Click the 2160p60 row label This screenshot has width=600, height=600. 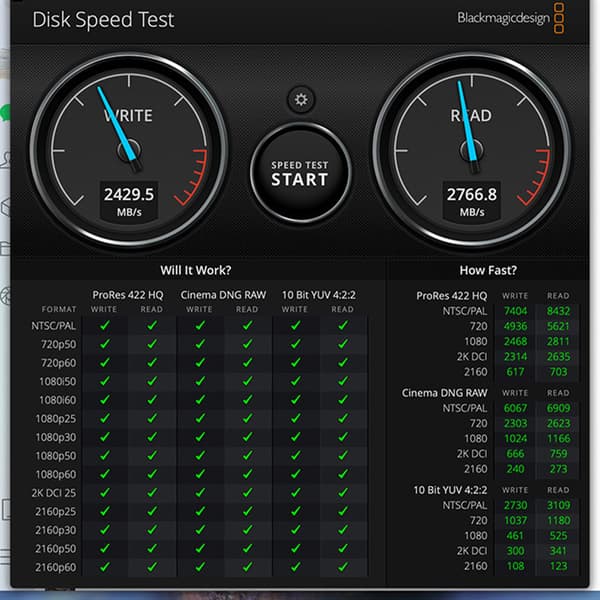click(56, 567)
